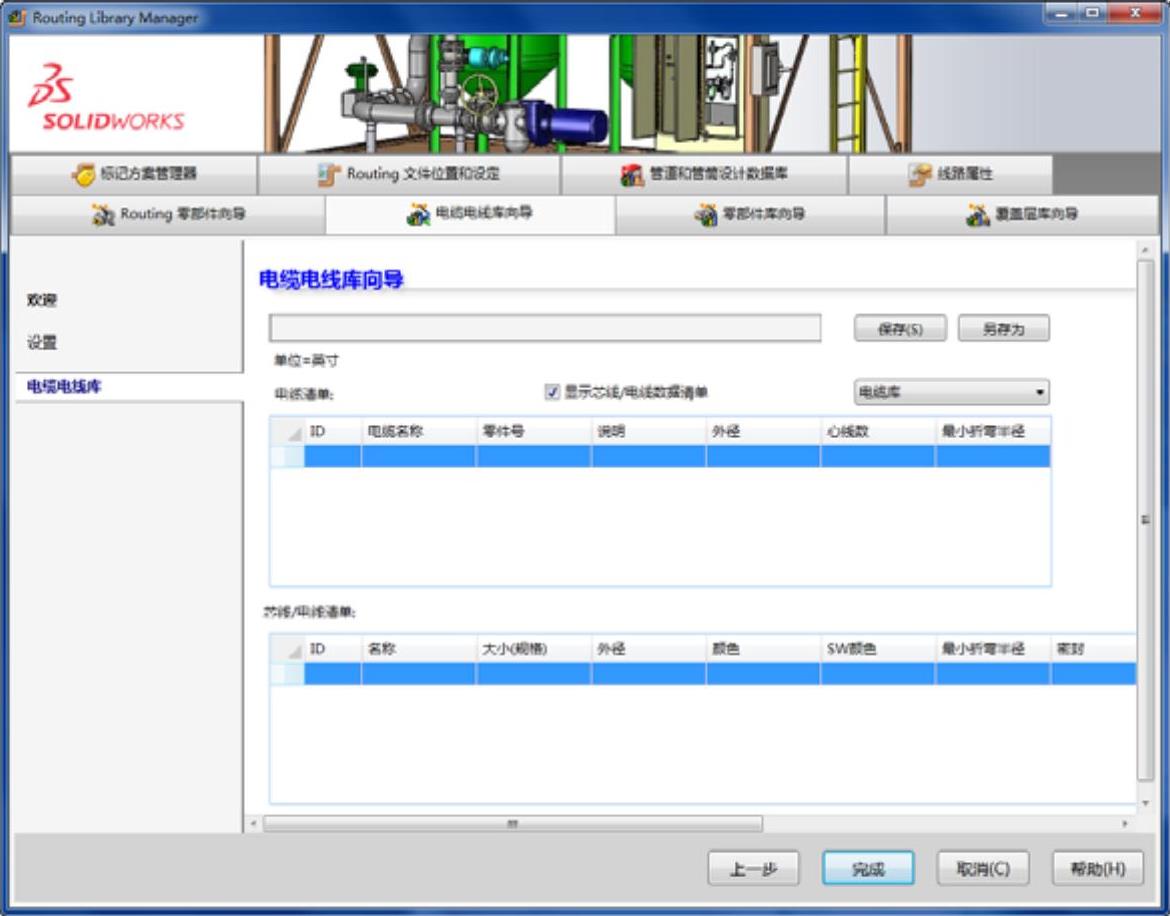Click the 标记方案管理器 tab icon

pos(83,174)
